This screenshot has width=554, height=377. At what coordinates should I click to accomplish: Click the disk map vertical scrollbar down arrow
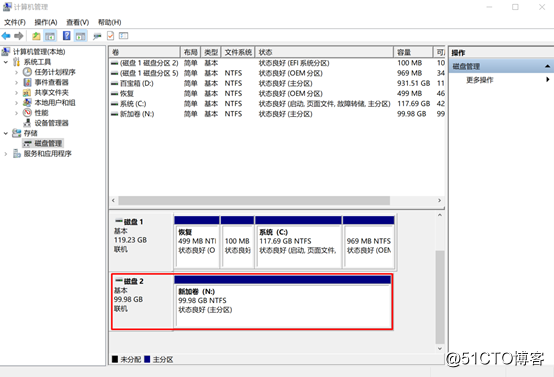click(440, 348)
